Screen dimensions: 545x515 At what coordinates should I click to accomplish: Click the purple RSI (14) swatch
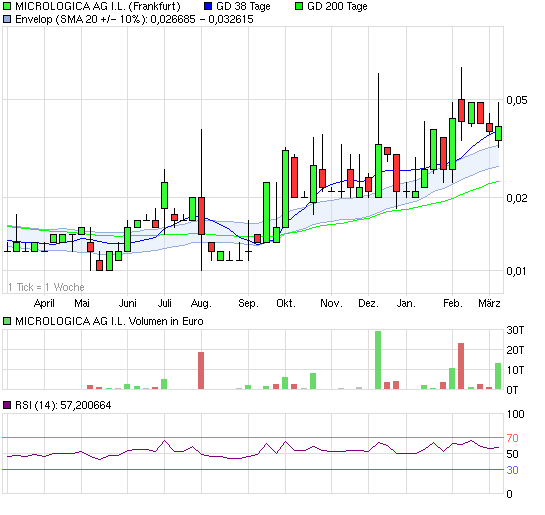coord(7,405)
